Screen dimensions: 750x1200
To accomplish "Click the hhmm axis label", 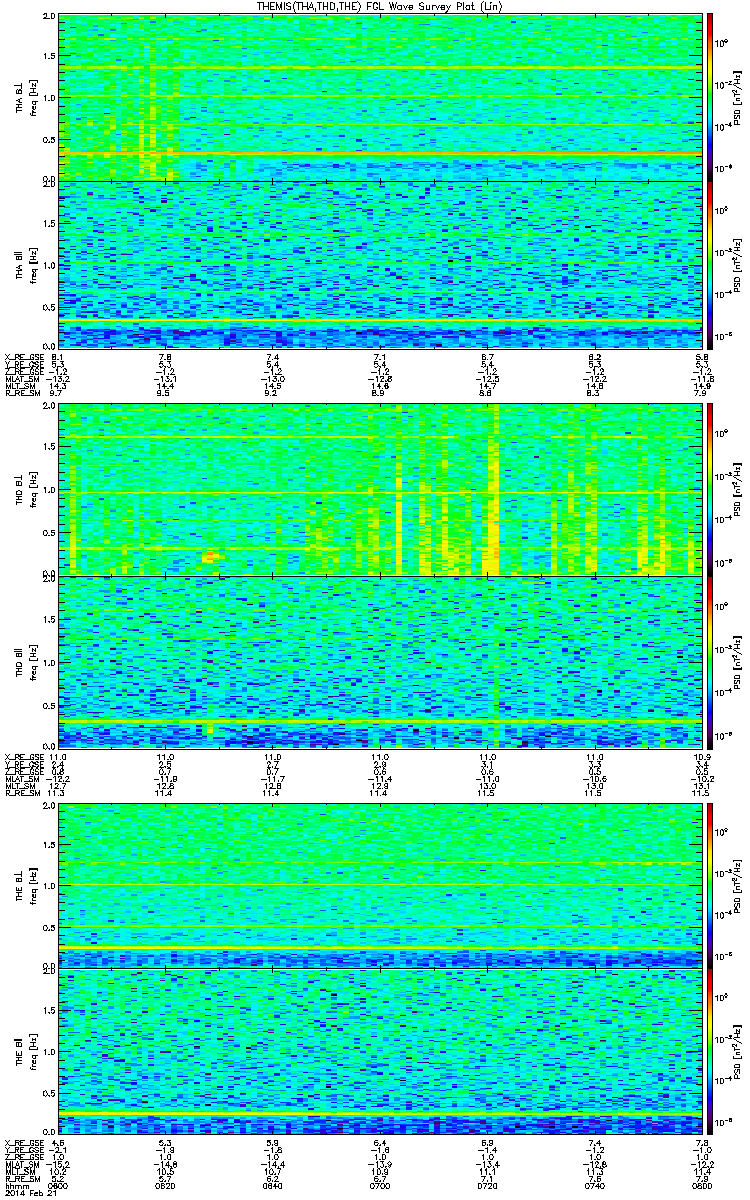I will [x=16, y=1186].
